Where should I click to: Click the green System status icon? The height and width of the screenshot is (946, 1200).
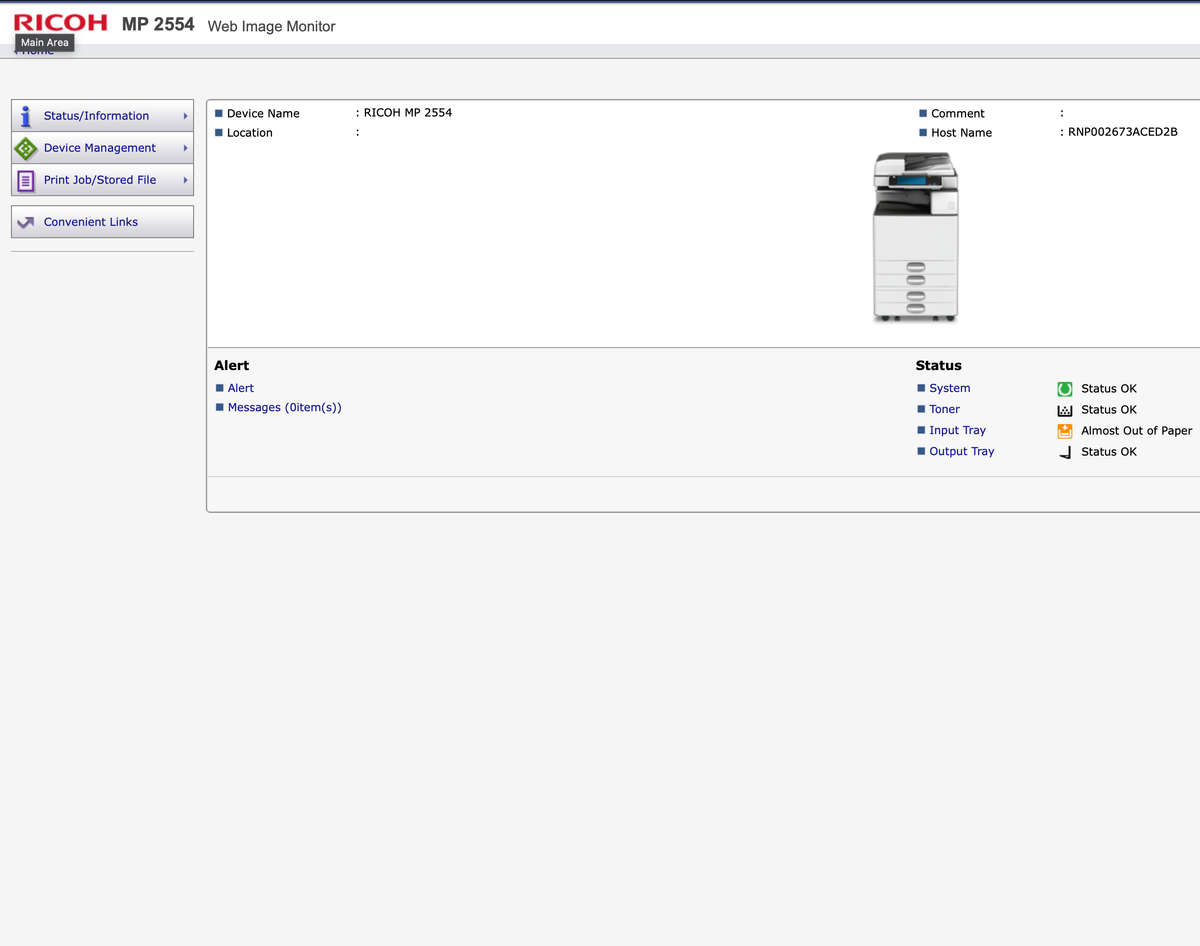(1064, 389)
